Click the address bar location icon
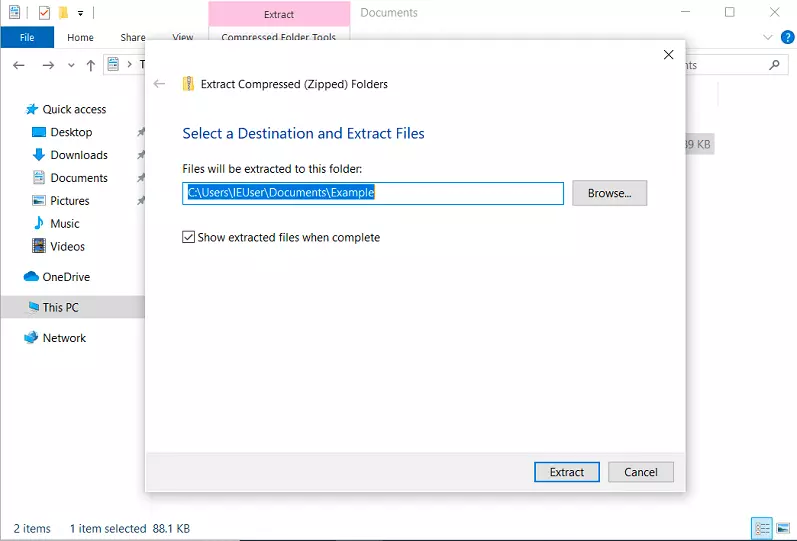The width and height of the screenshot is (797, 541). tap(113, 65)
